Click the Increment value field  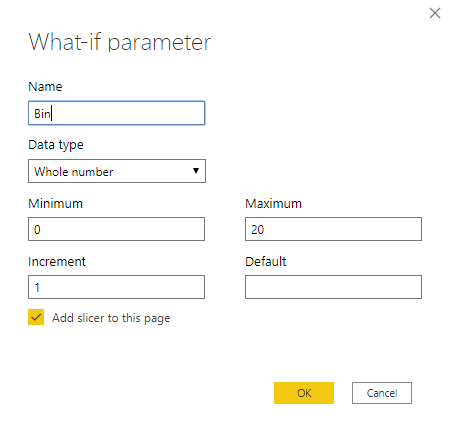[x=116, y=287]
